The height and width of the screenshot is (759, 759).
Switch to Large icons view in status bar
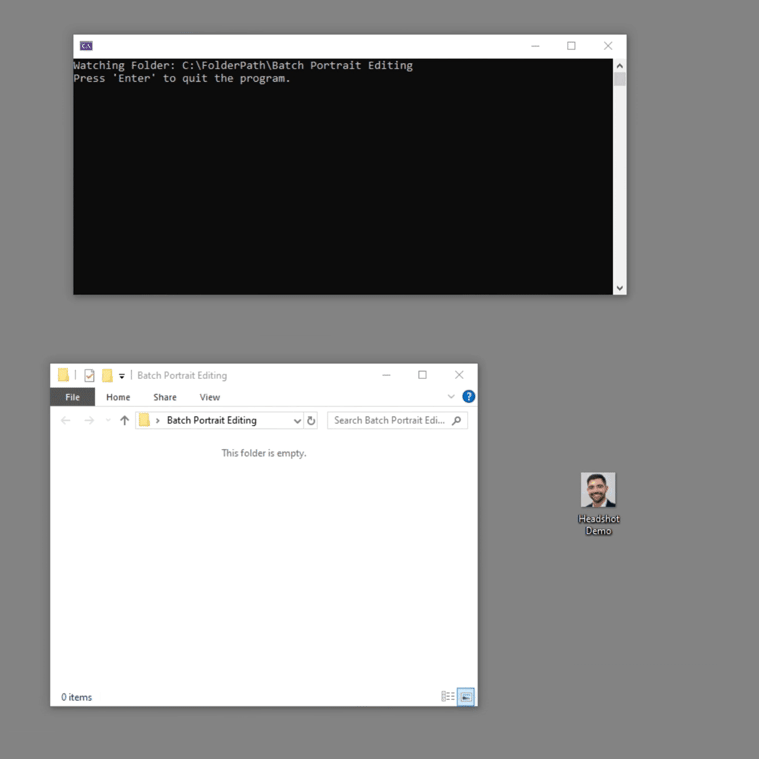click(x=466, y=697)
